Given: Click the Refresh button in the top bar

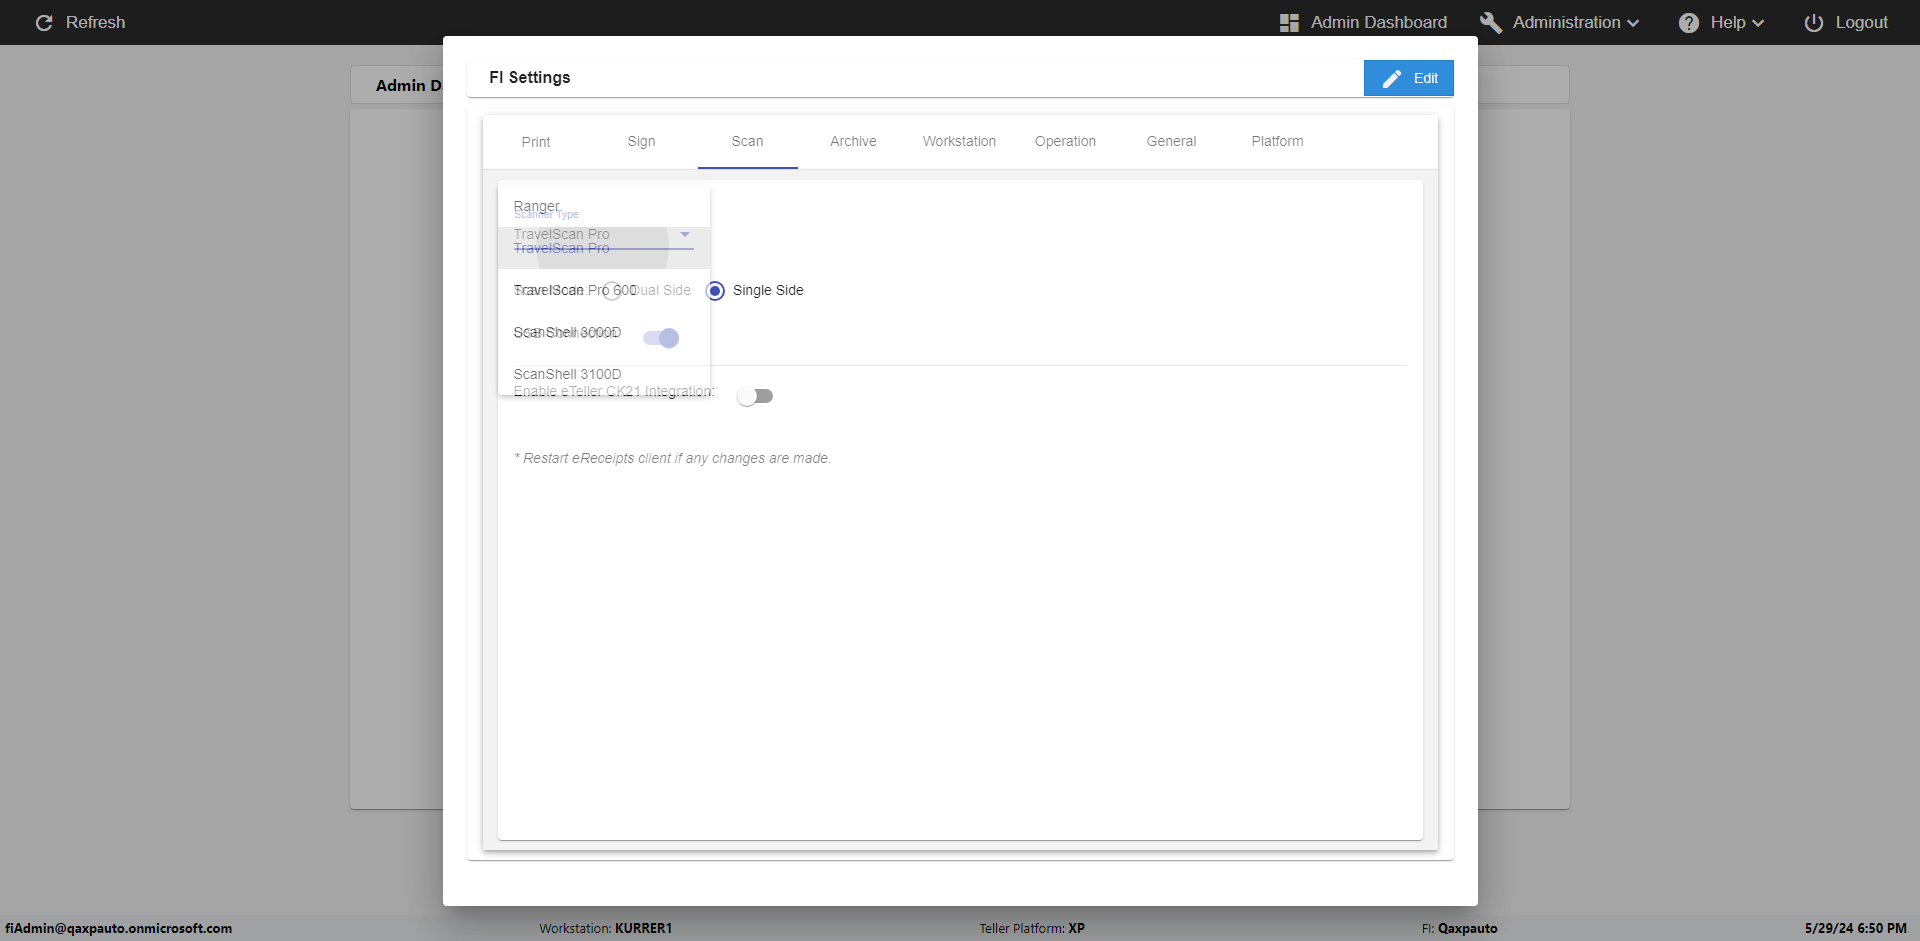Looking at the screenshot, I should tap(80, 22).
